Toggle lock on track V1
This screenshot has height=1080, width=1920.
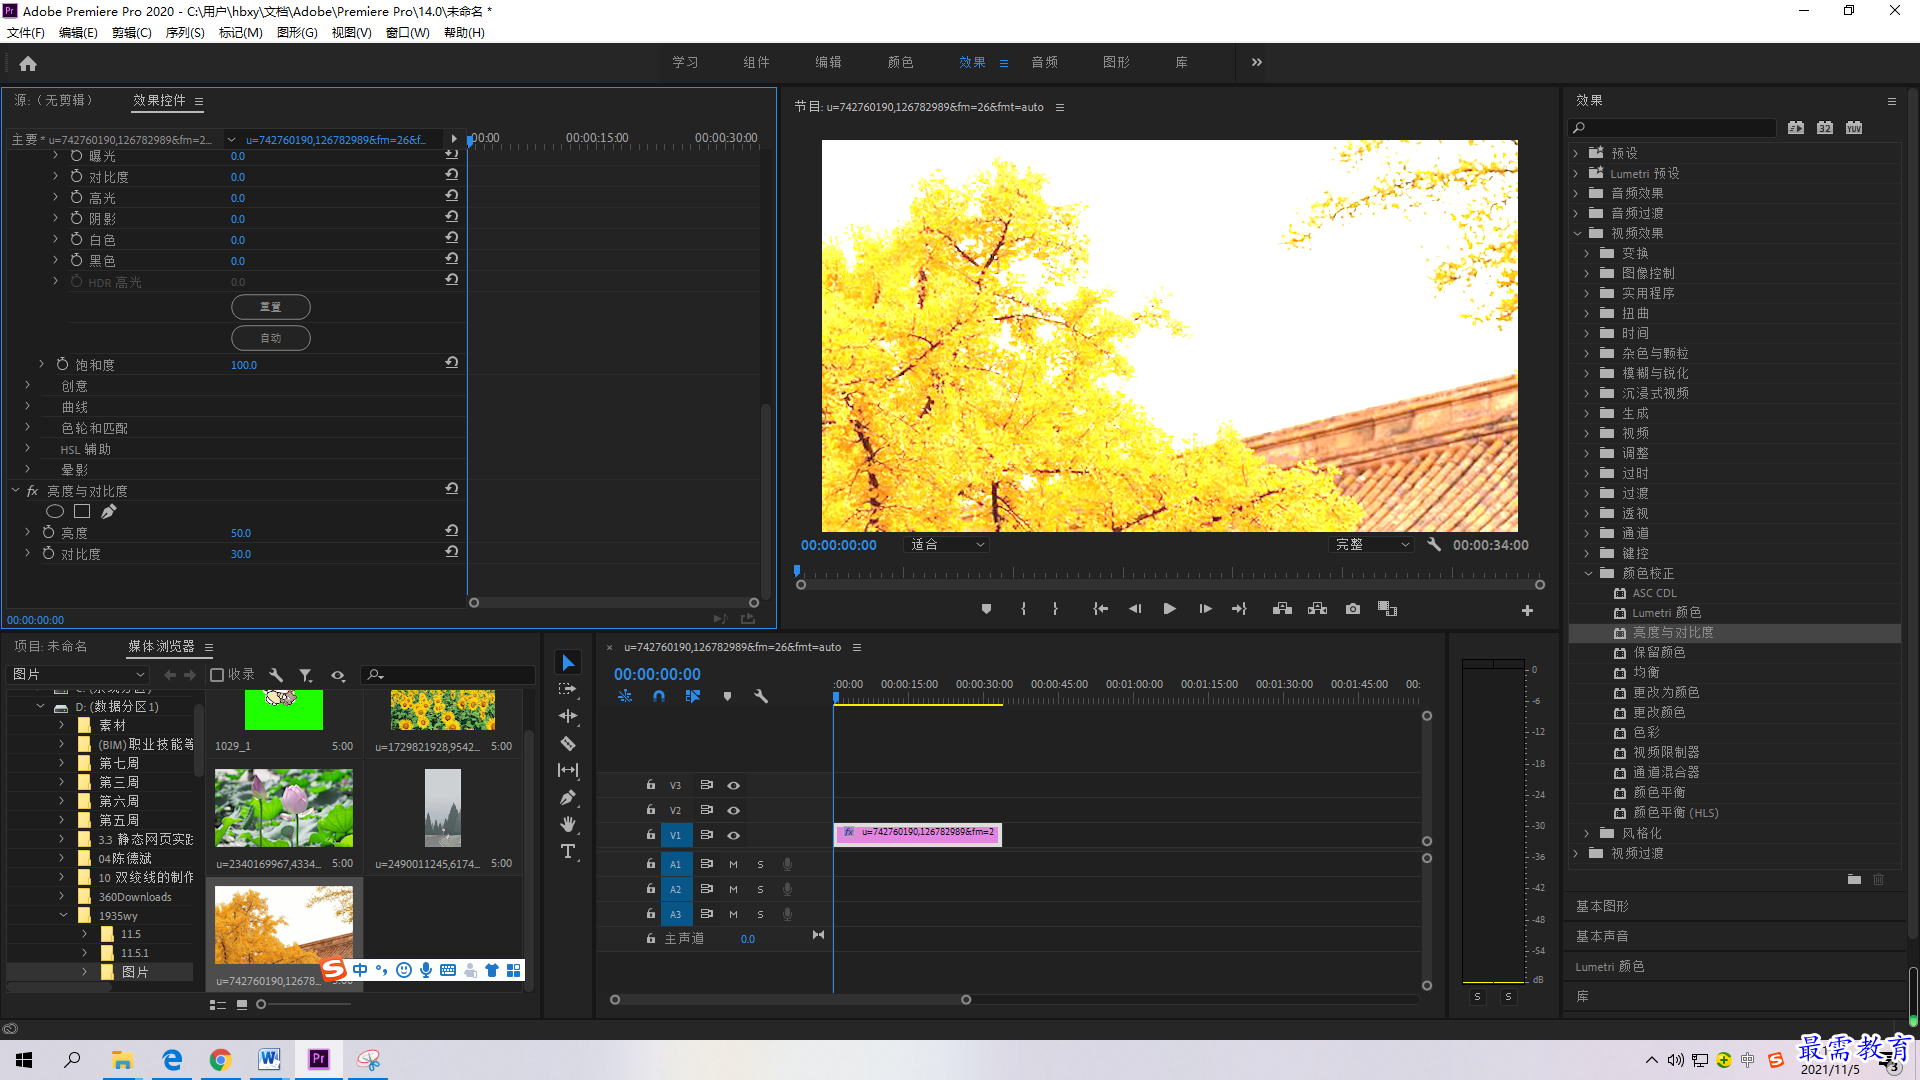651,835
